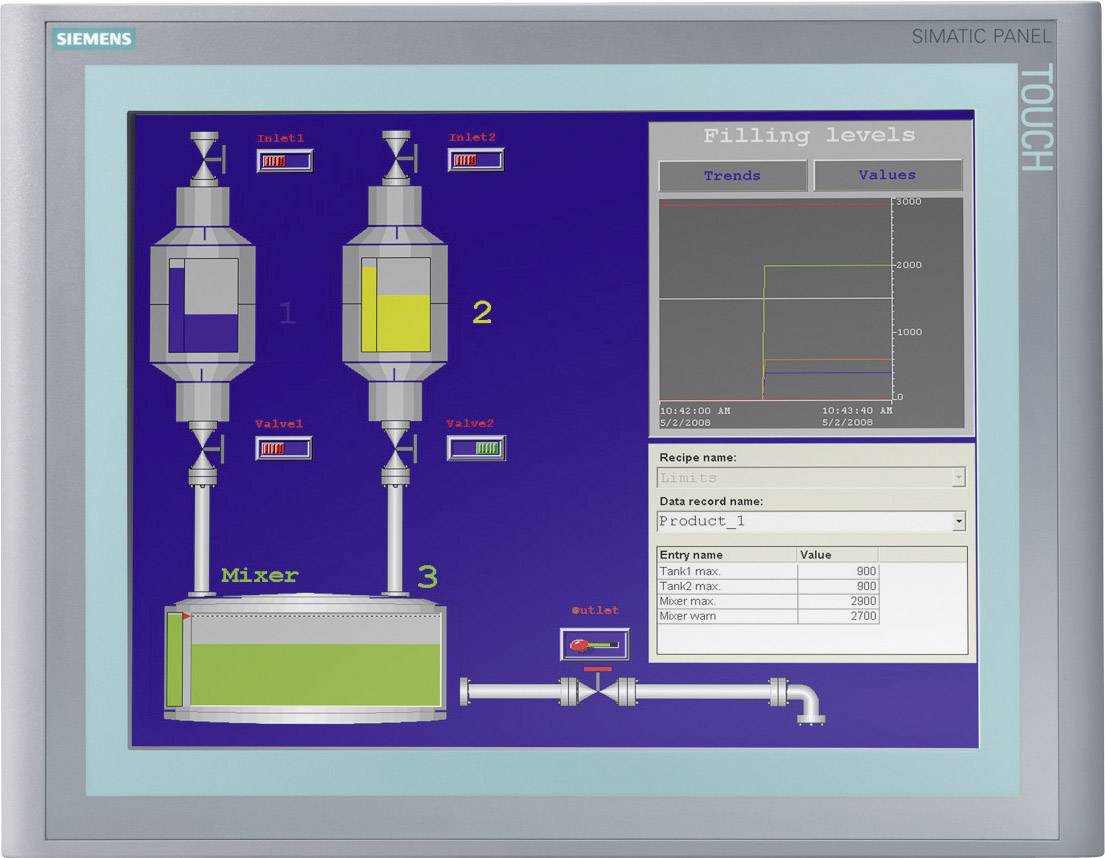Select the Mixer warn value 2700
Viewport: 1105px width, 858px height.
pos(862,617)
